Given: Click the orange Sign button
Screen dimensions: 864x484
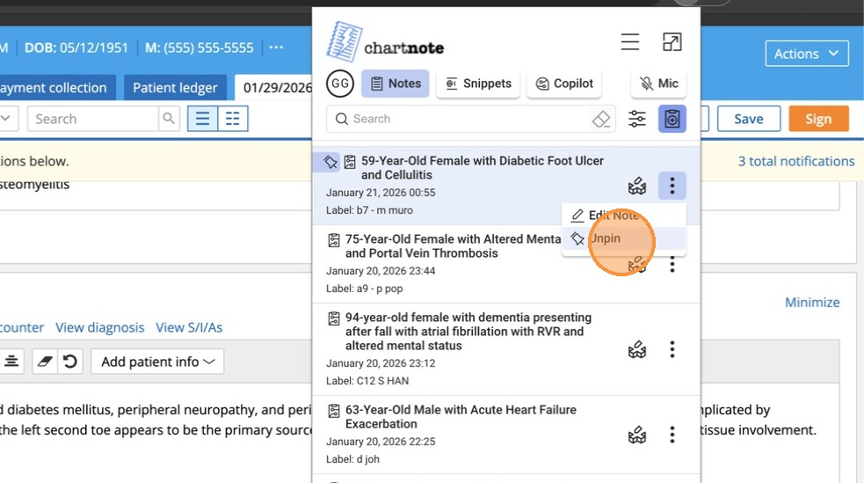Looking at the screenshot, I should [818, 119].
